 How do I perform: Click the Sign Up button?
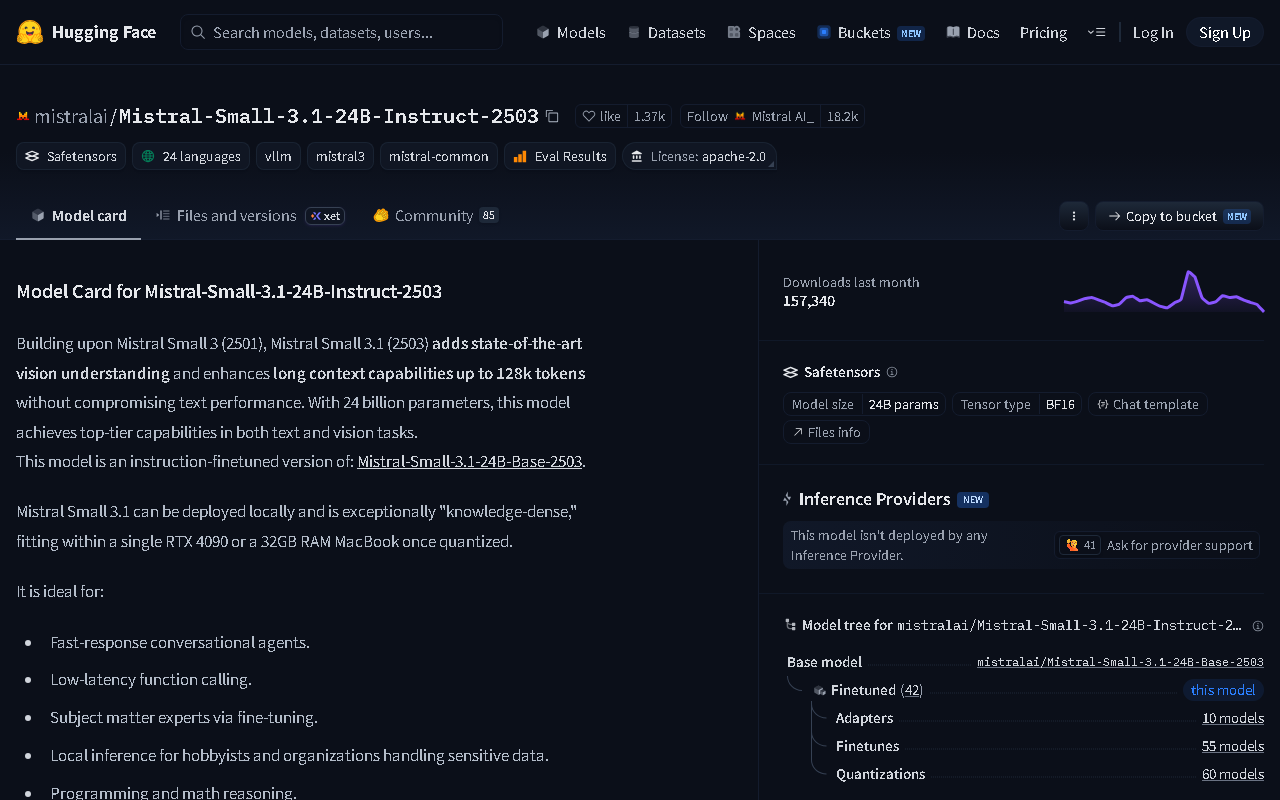(1225, 32)
